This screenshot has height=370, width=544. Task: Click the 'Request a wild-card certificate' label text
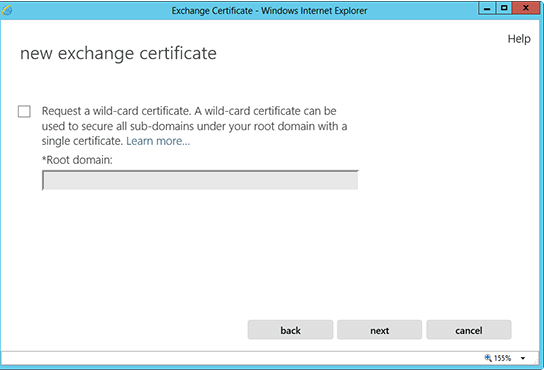coord(116,111)
